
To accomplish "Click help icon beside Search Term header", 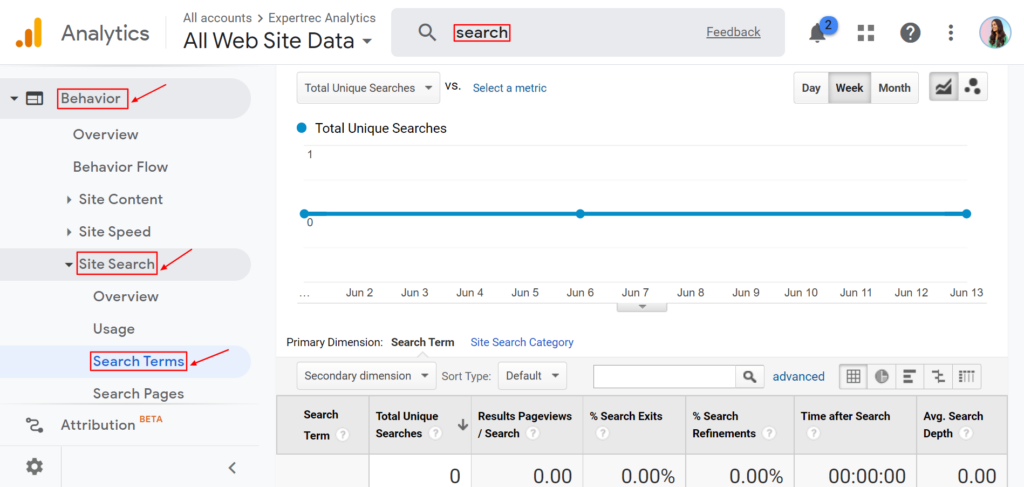I will pyautogui.click(x=342, y=435).
